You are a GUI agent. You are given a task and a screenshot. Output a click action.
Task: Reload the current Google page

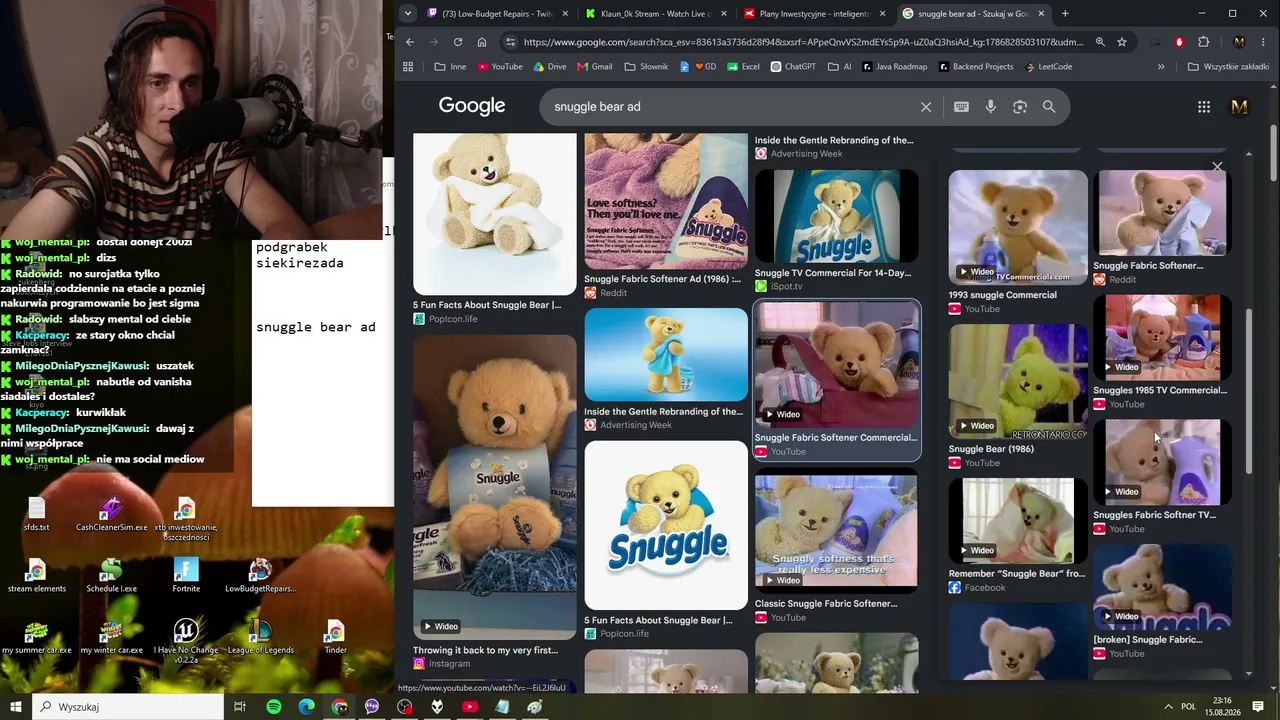tap(458, 42)
